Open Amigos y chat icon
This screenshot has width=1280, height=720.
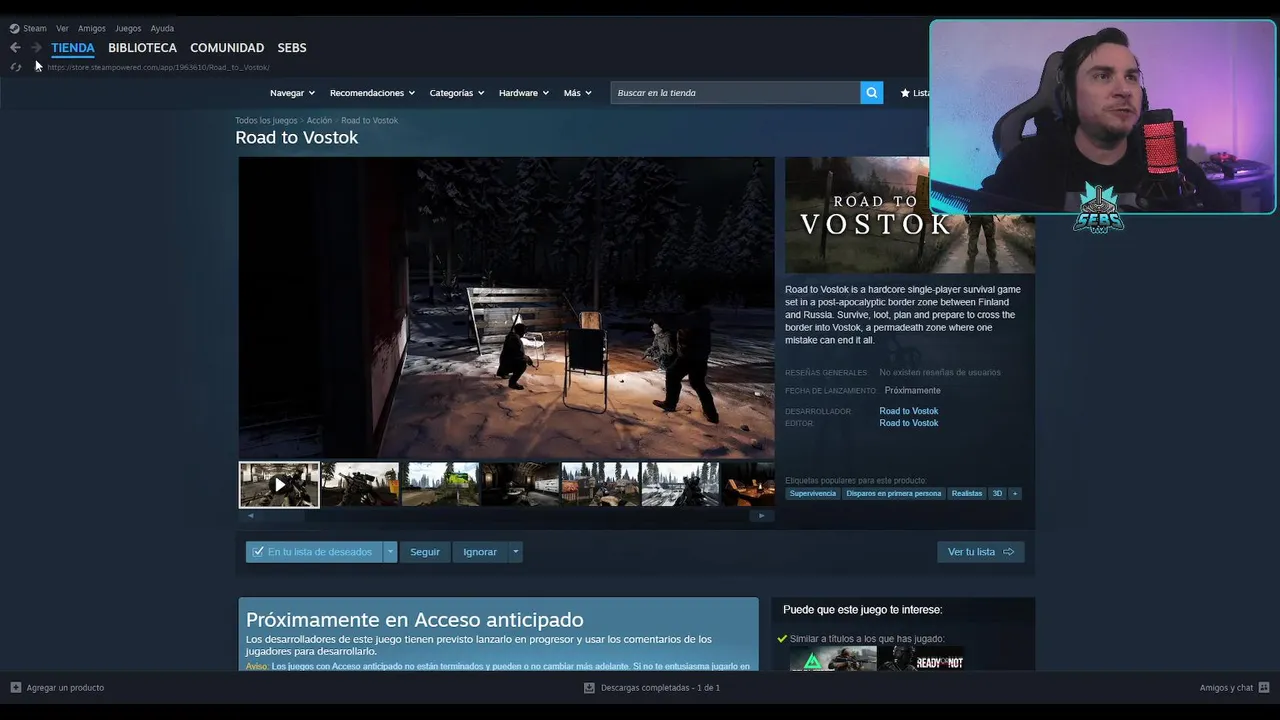tap(1264, 688)
